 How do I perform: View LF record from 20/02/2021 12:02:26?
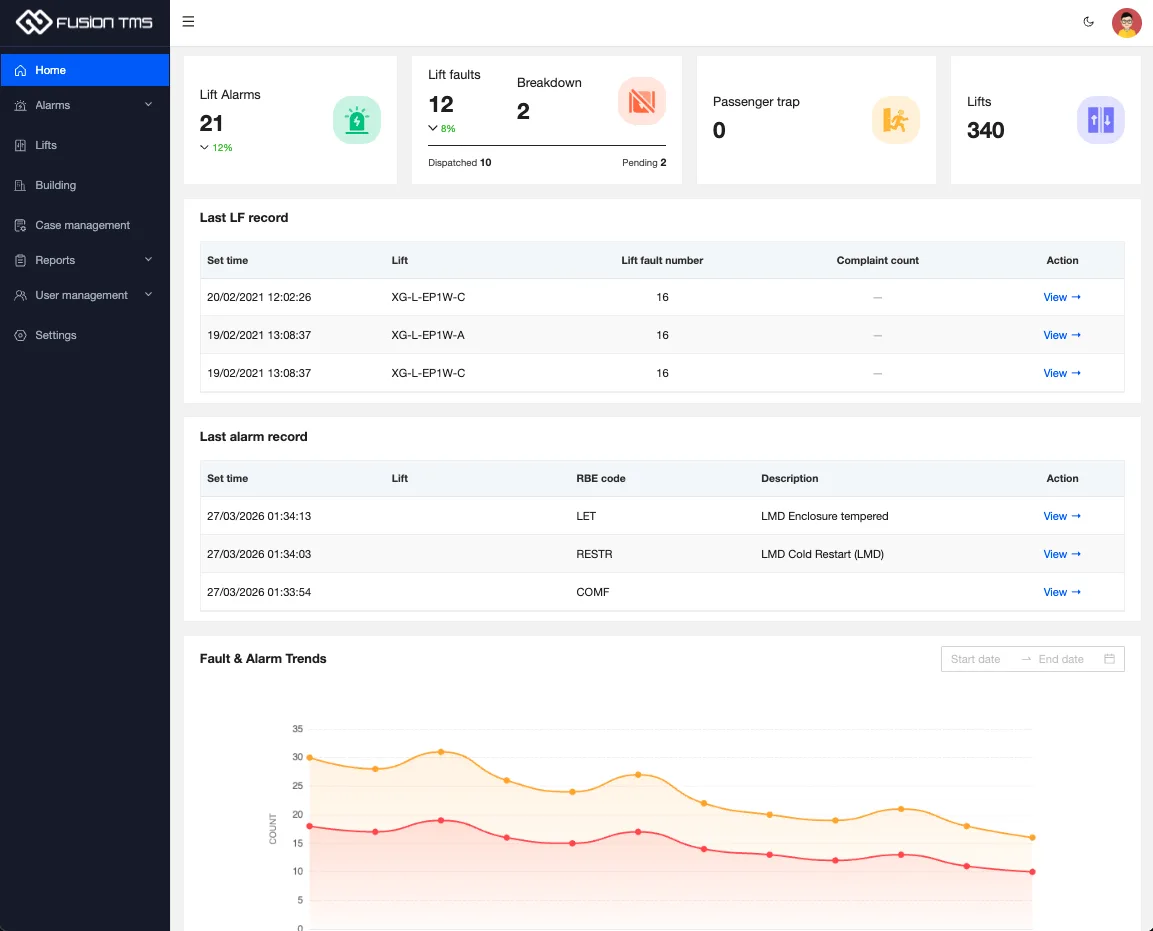click(1062, 297)
